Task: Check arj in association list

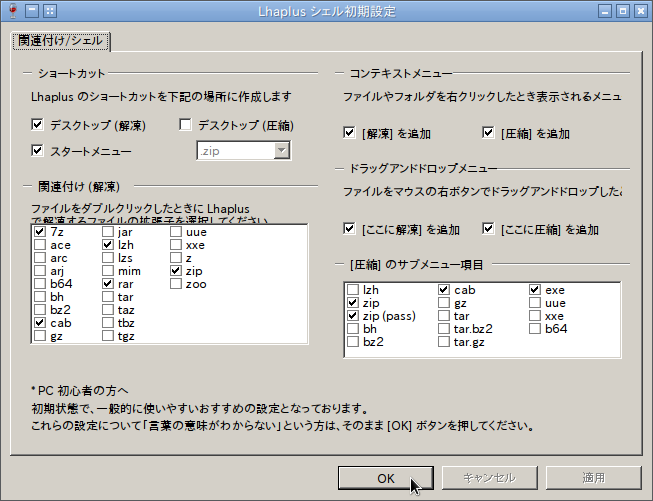Action: (x=40, y=271)
